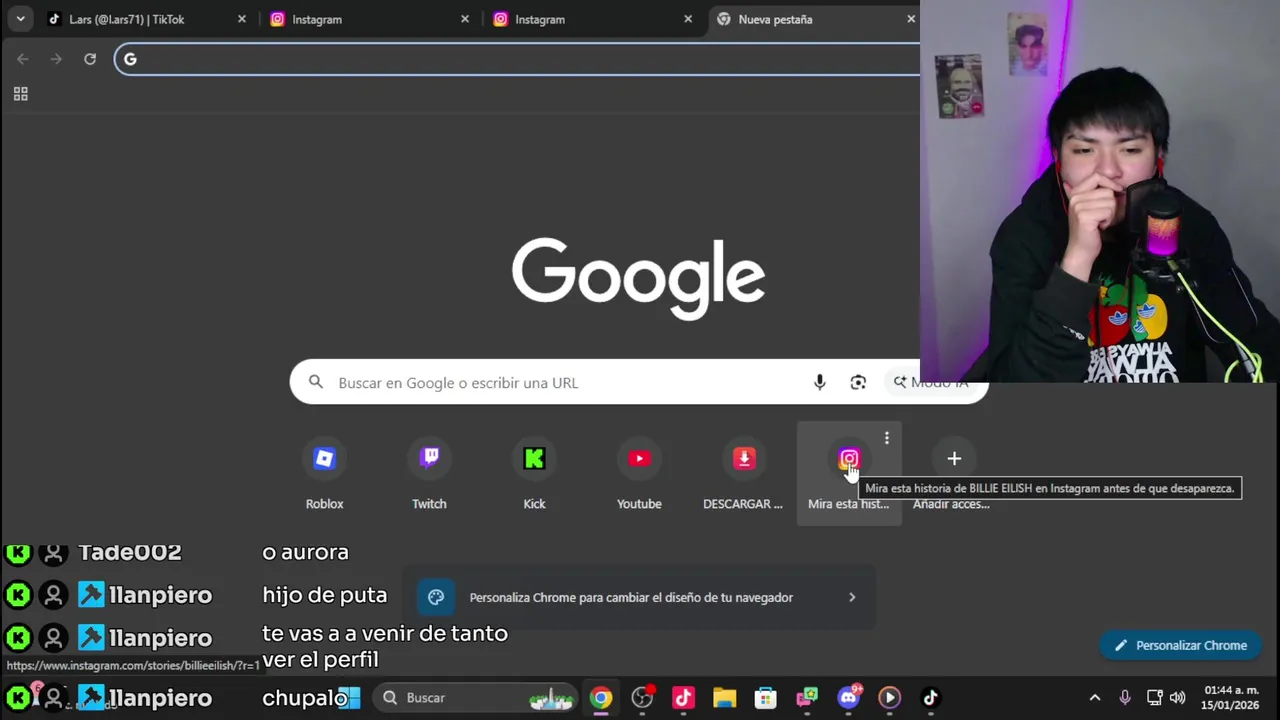Open the Kick shortcut tile

pyautogui.click(x=534, y=474)
